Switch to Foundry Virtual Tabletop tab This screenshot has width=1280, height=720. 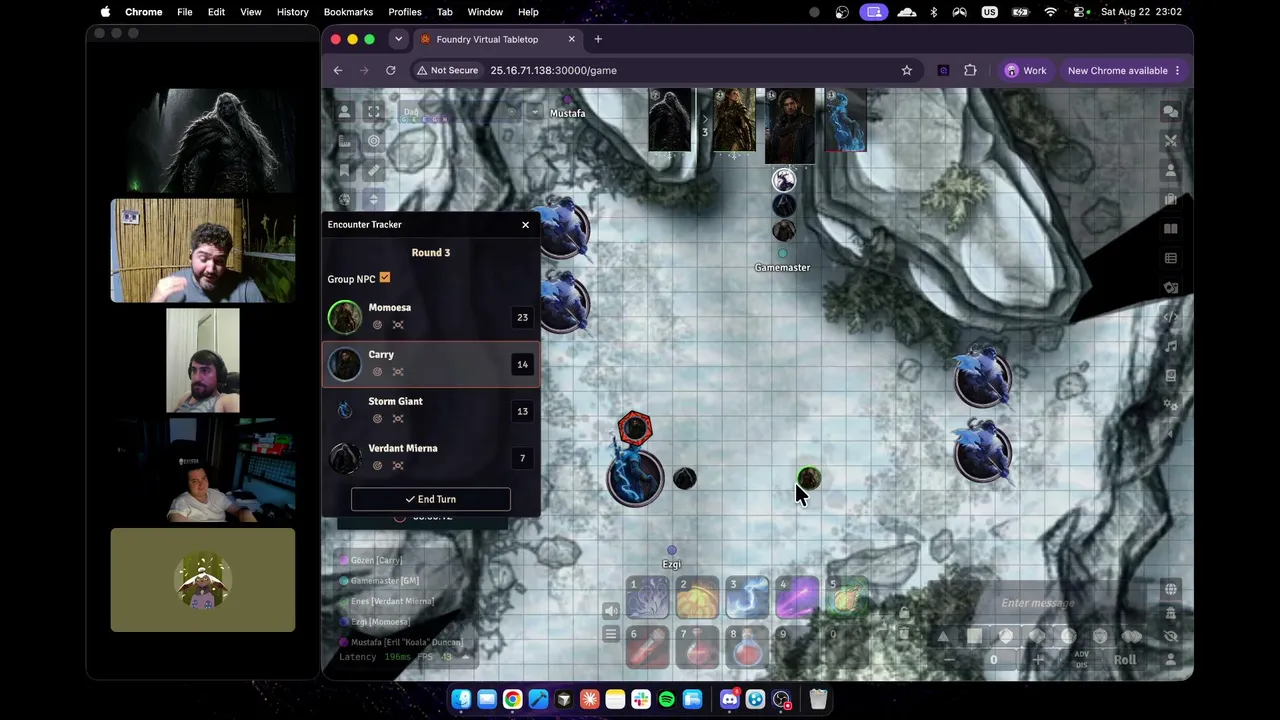(x=497, y=39)
